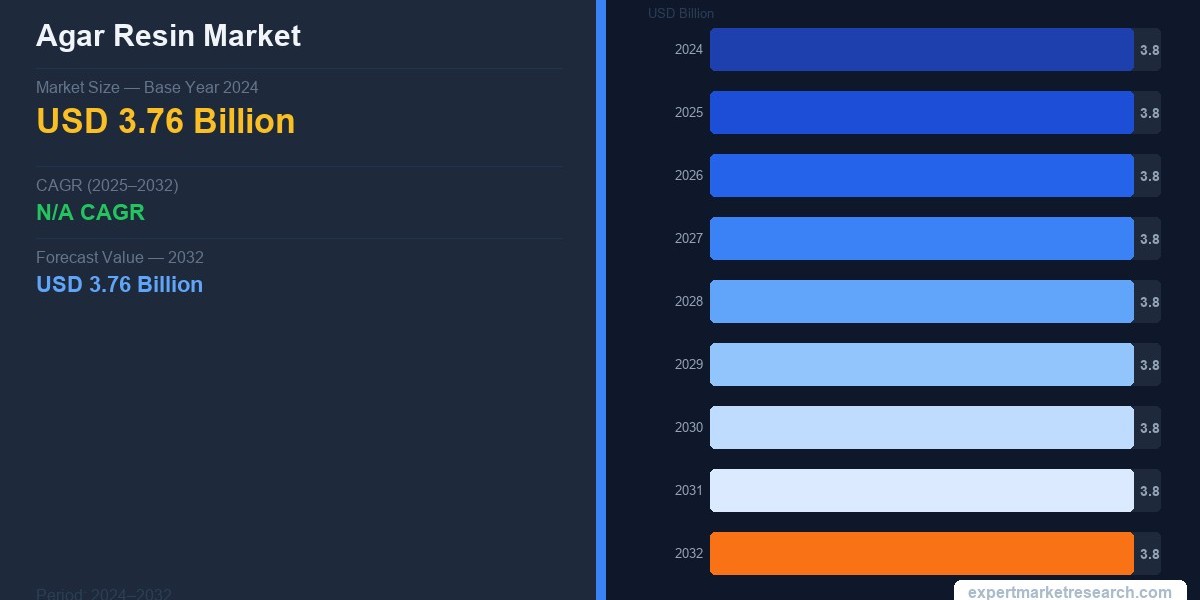Click the 3.8 value badge beside 2032 bar

[x=1149, y=554]
